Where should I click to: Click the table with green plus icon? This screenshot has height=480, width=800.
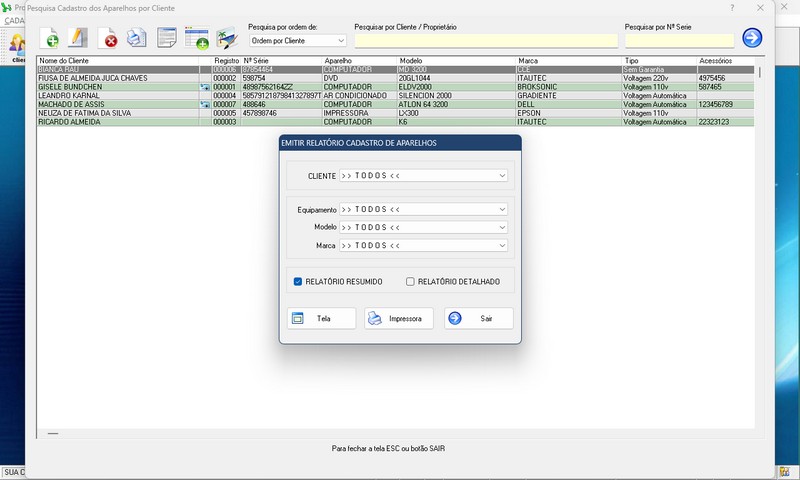197,38
